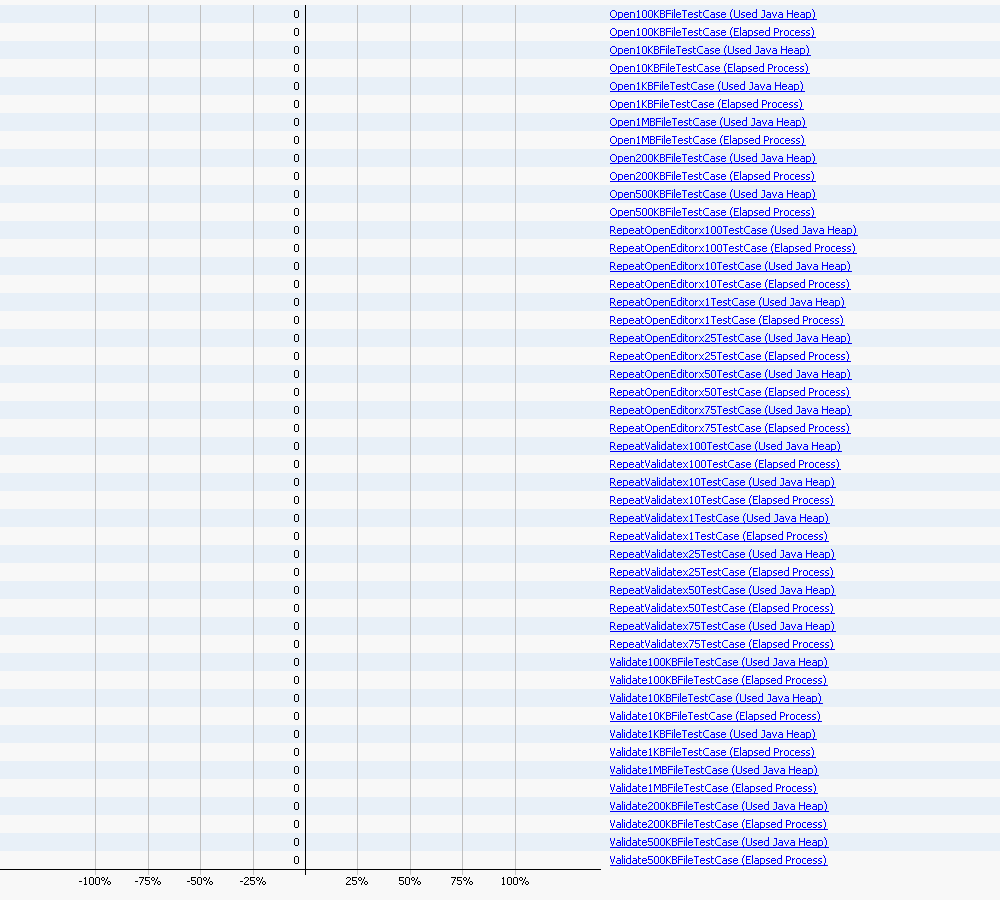This screenshot has width=1000, height=900.
Task: Open RepeatValidatex1TestCase (Used Java Heap) link
Action: click(x=719, y=518)
